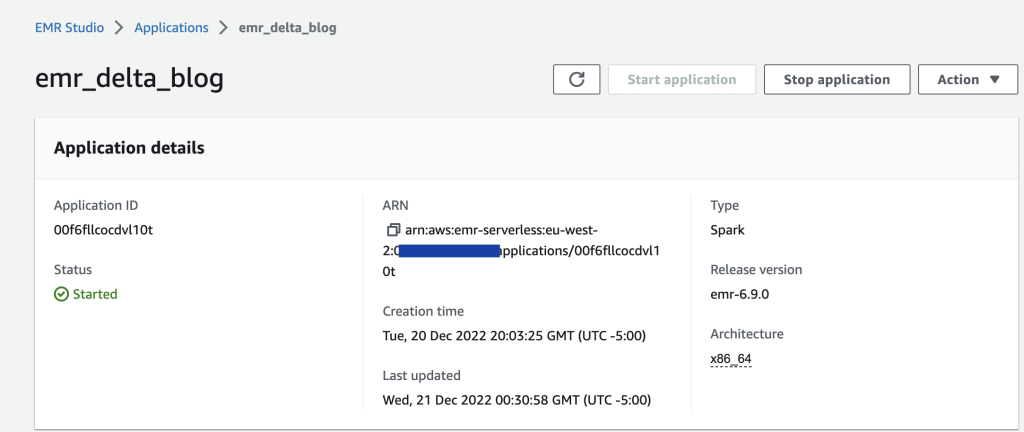Click the x86_64 architecture value
The width and height of the screenshot is (1024, 432).
pos(730,359)
